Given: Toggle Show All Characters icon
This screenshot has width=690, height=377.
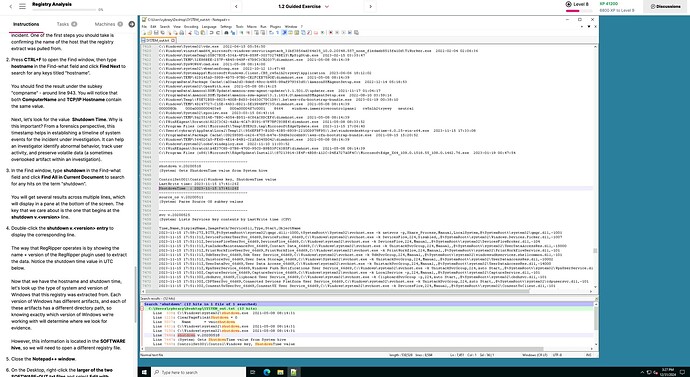Looking at the screenshot, I should point(277,33).
